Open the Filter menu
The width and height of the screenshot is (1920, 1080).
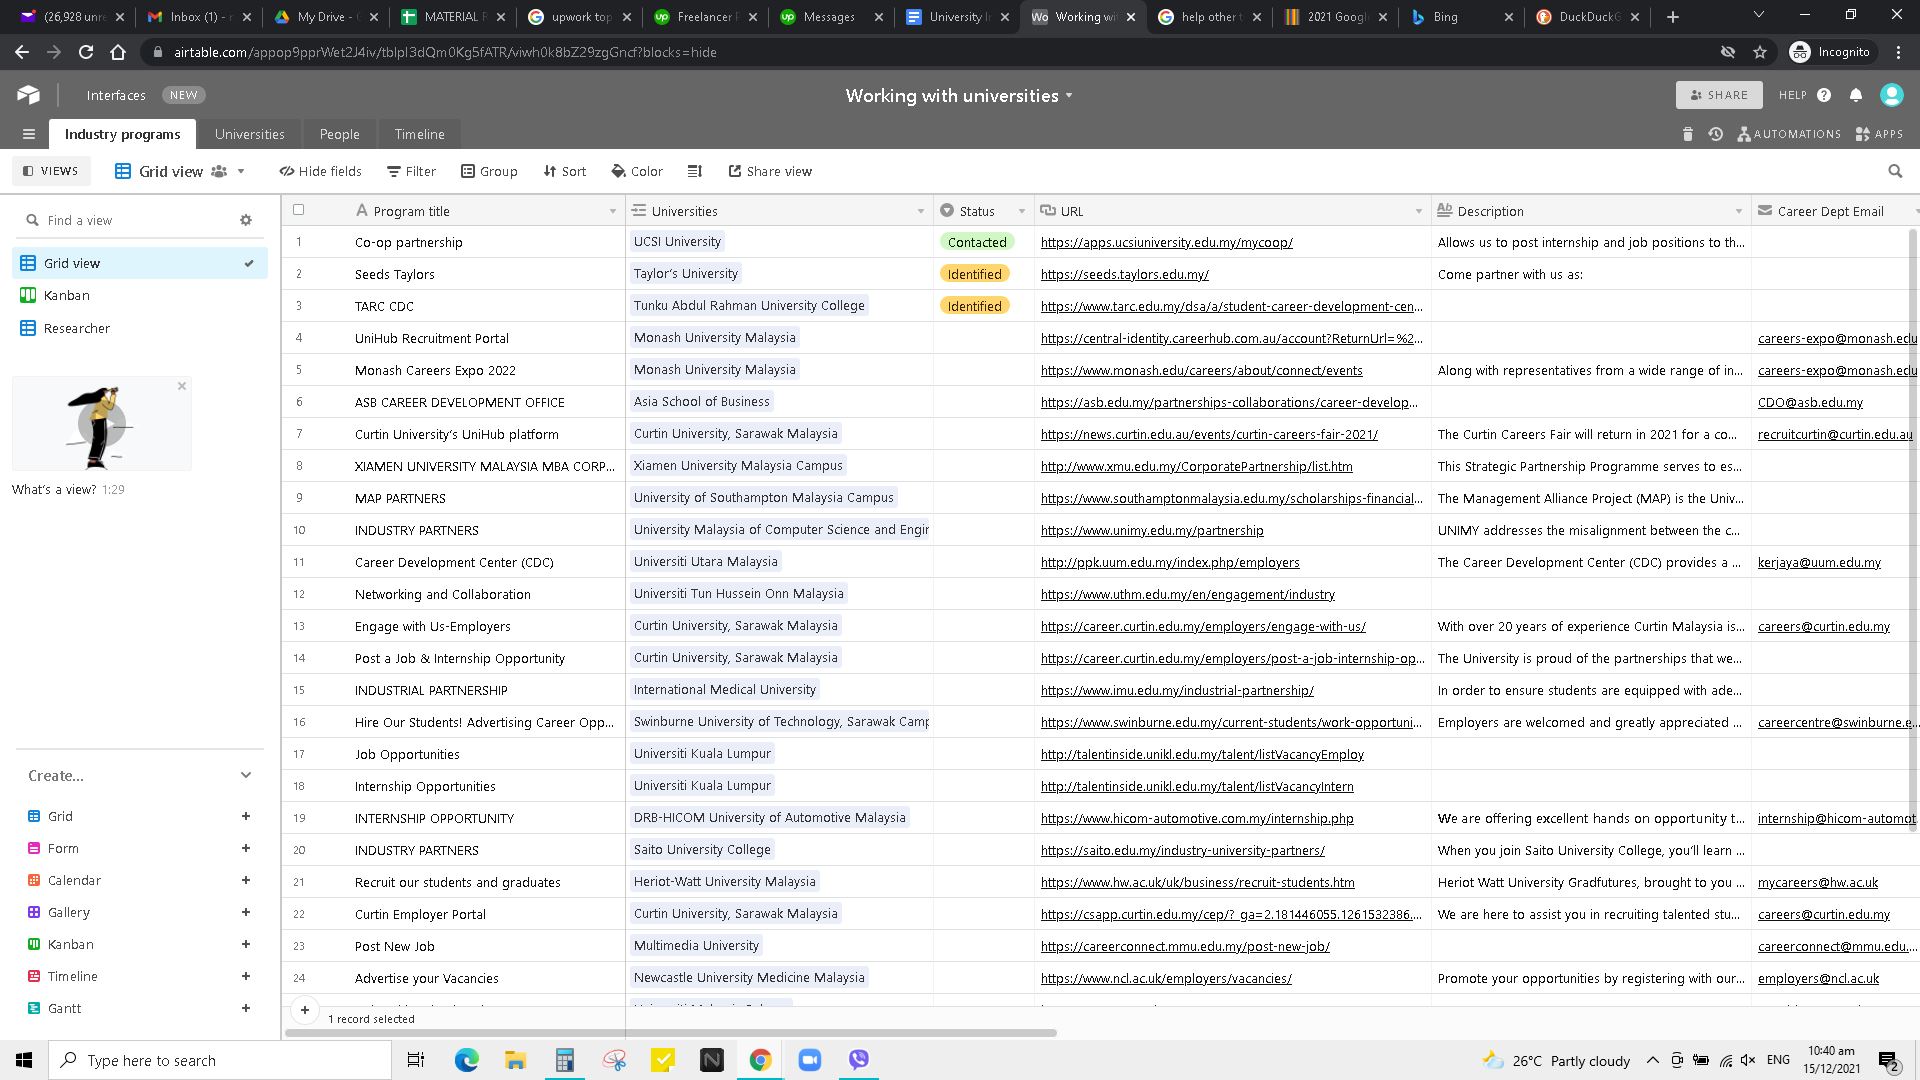tap(412, 171)
